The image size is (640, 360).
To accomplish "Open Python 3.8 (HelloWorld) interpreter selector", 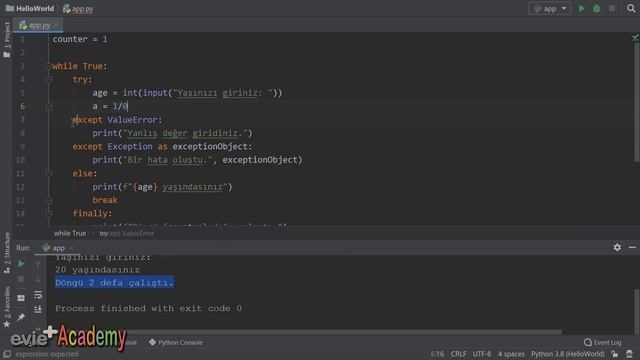I will [x=567, y=354].
